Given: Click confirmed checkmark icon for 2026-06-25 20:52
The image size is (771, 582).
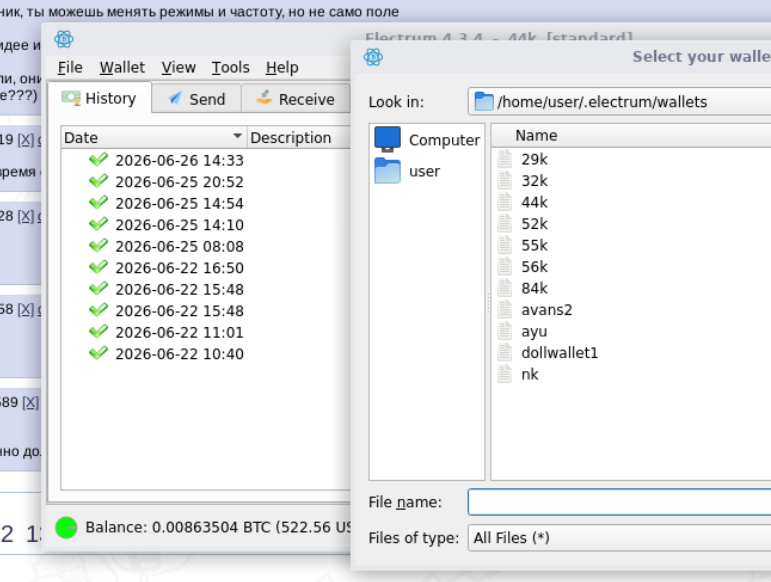Looking at the screenshot, I should 98,181.
